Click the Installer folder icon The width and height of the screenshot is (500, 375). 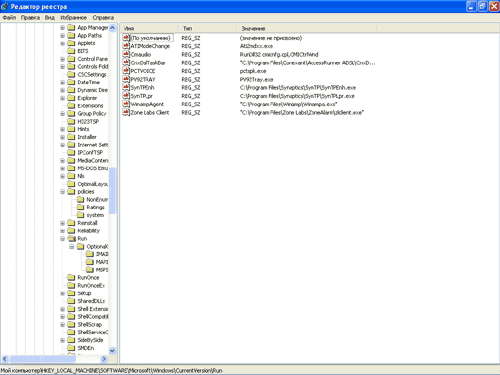71,137
